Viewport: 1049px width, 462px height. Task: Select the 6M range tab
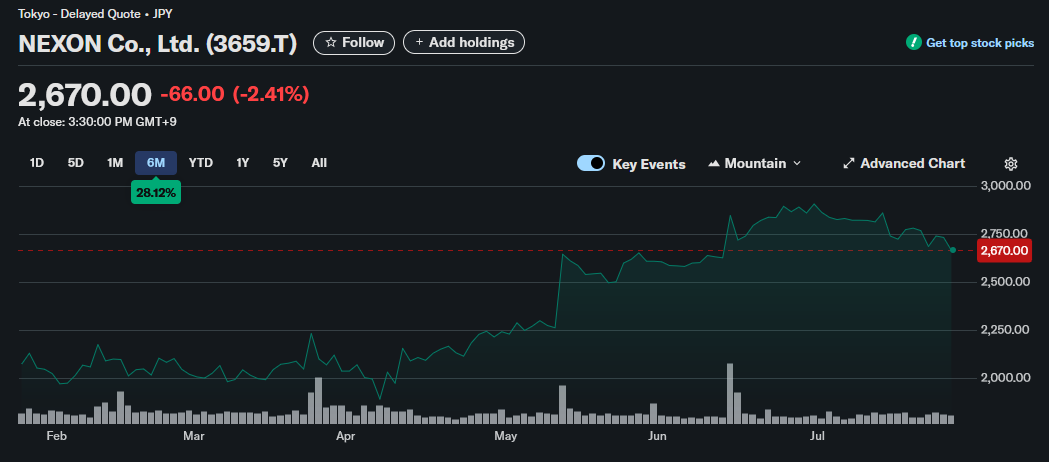(x=156, y=163)
